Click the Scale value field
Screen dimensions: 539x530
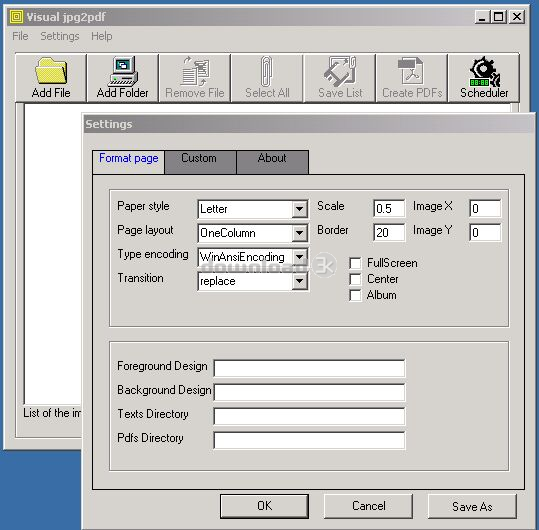tap(389, 209)
